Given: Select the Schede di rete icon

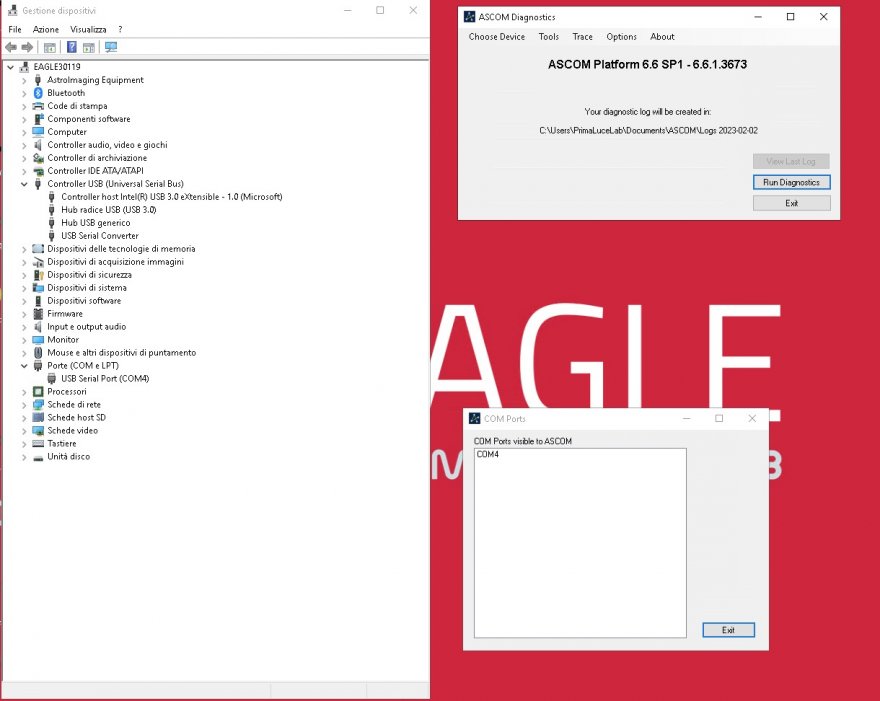Looking at the screenshot, I should 38,404.
